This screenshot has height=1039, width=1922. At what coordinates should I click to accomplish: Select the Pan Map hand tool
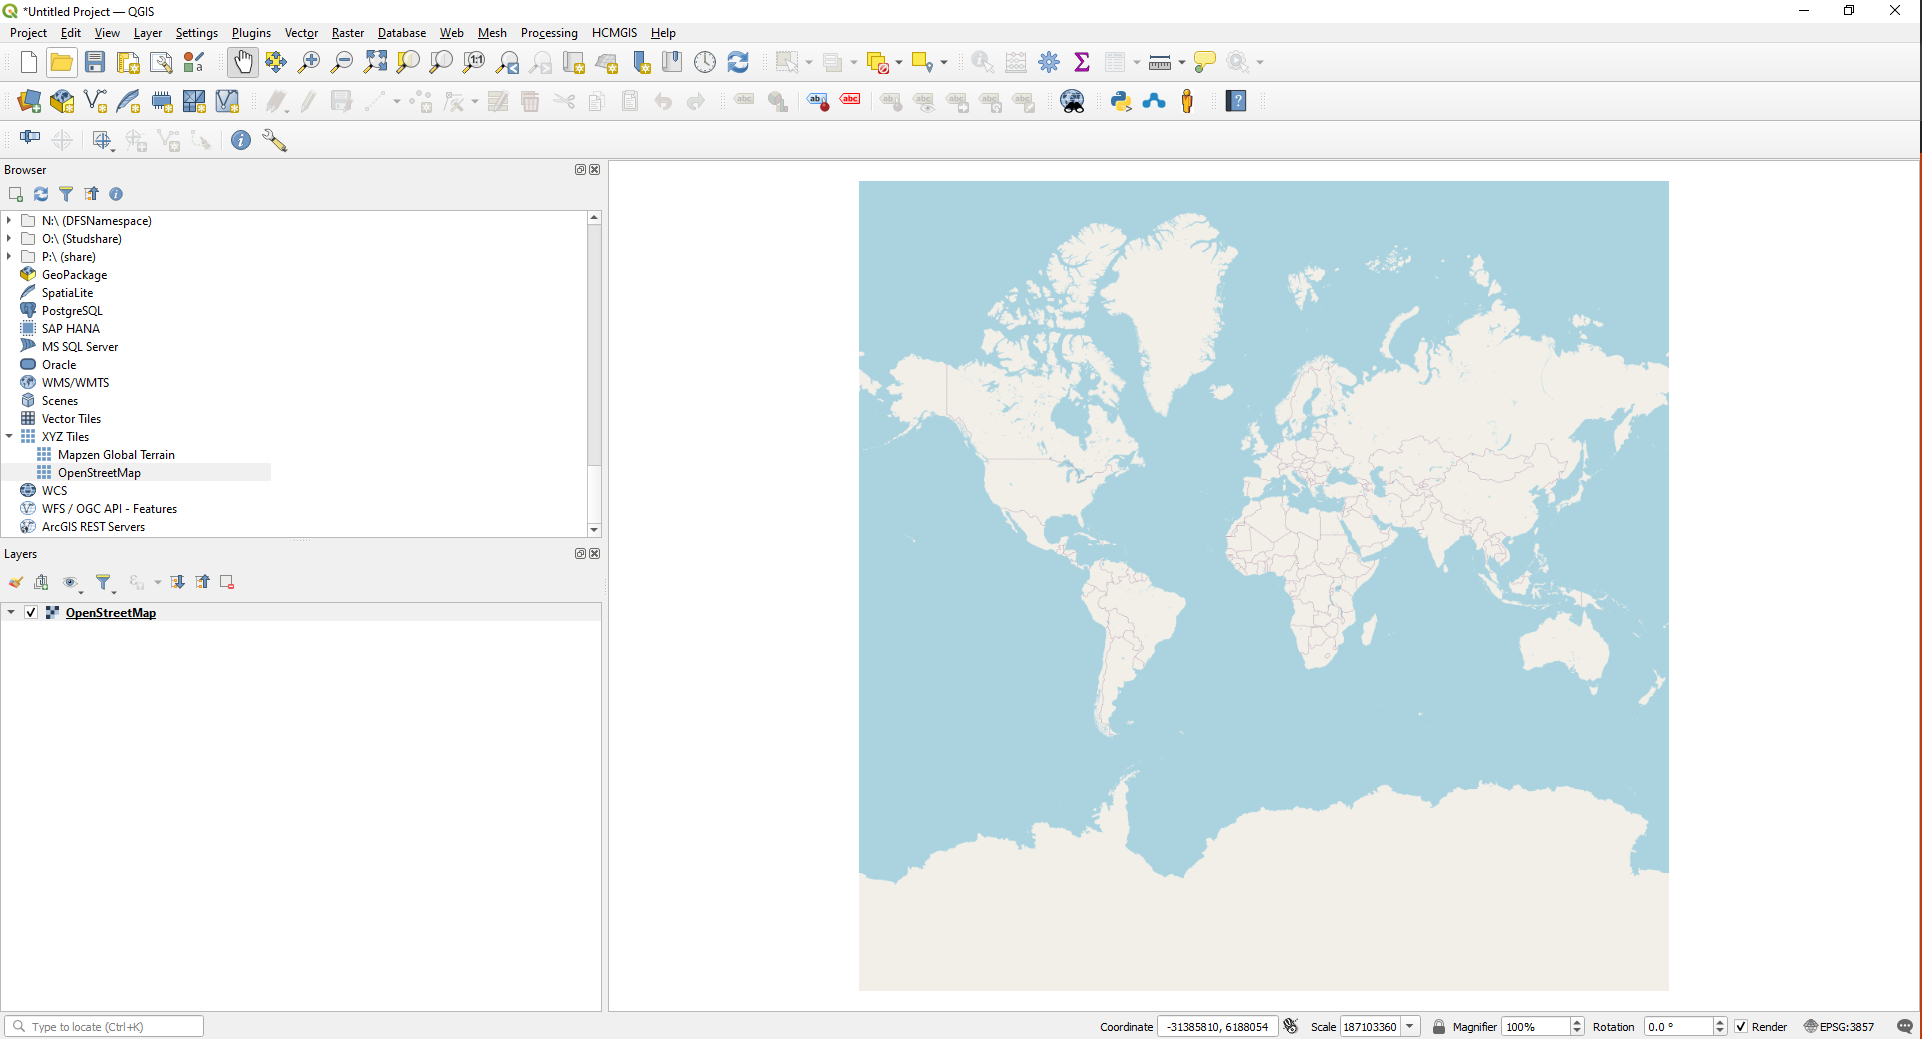(242, 62)
